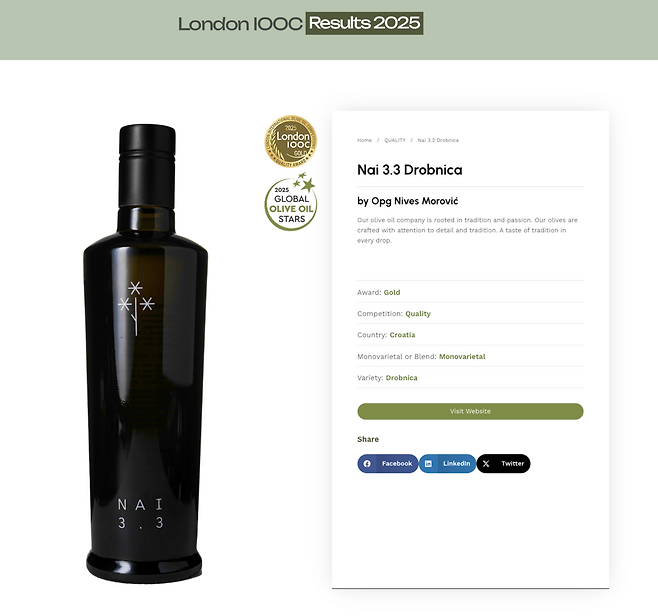Click the LinkedIn icon in share row
This screenshot has width=658, height=616.
point(428,464)
